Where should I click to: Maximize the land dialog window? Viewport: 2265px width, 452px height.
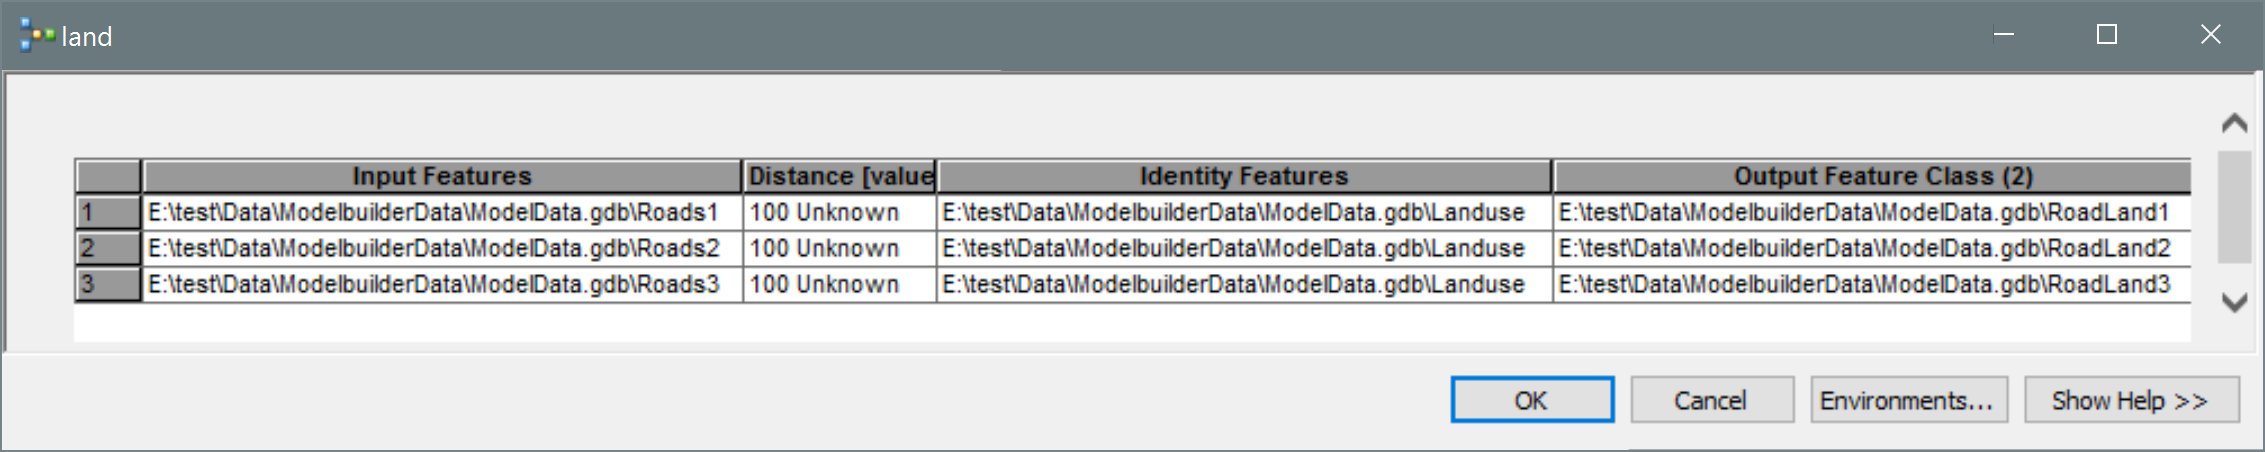pos(2107,35)
